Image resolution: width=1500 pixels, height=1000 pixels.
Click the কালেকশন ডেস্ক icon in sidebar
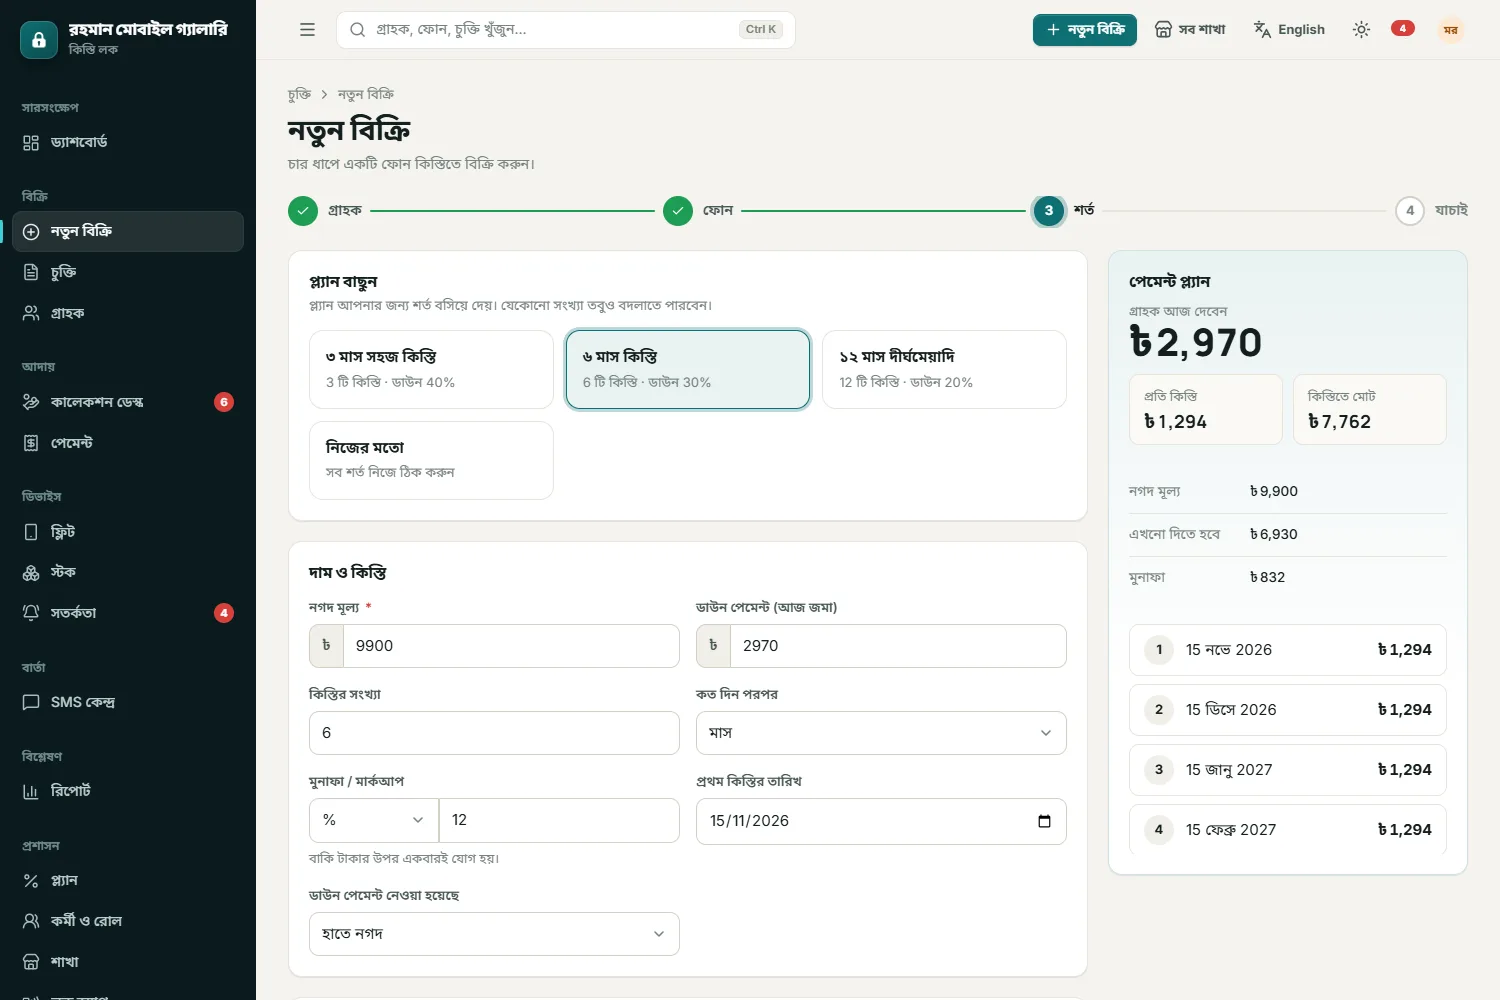(31, 402)
